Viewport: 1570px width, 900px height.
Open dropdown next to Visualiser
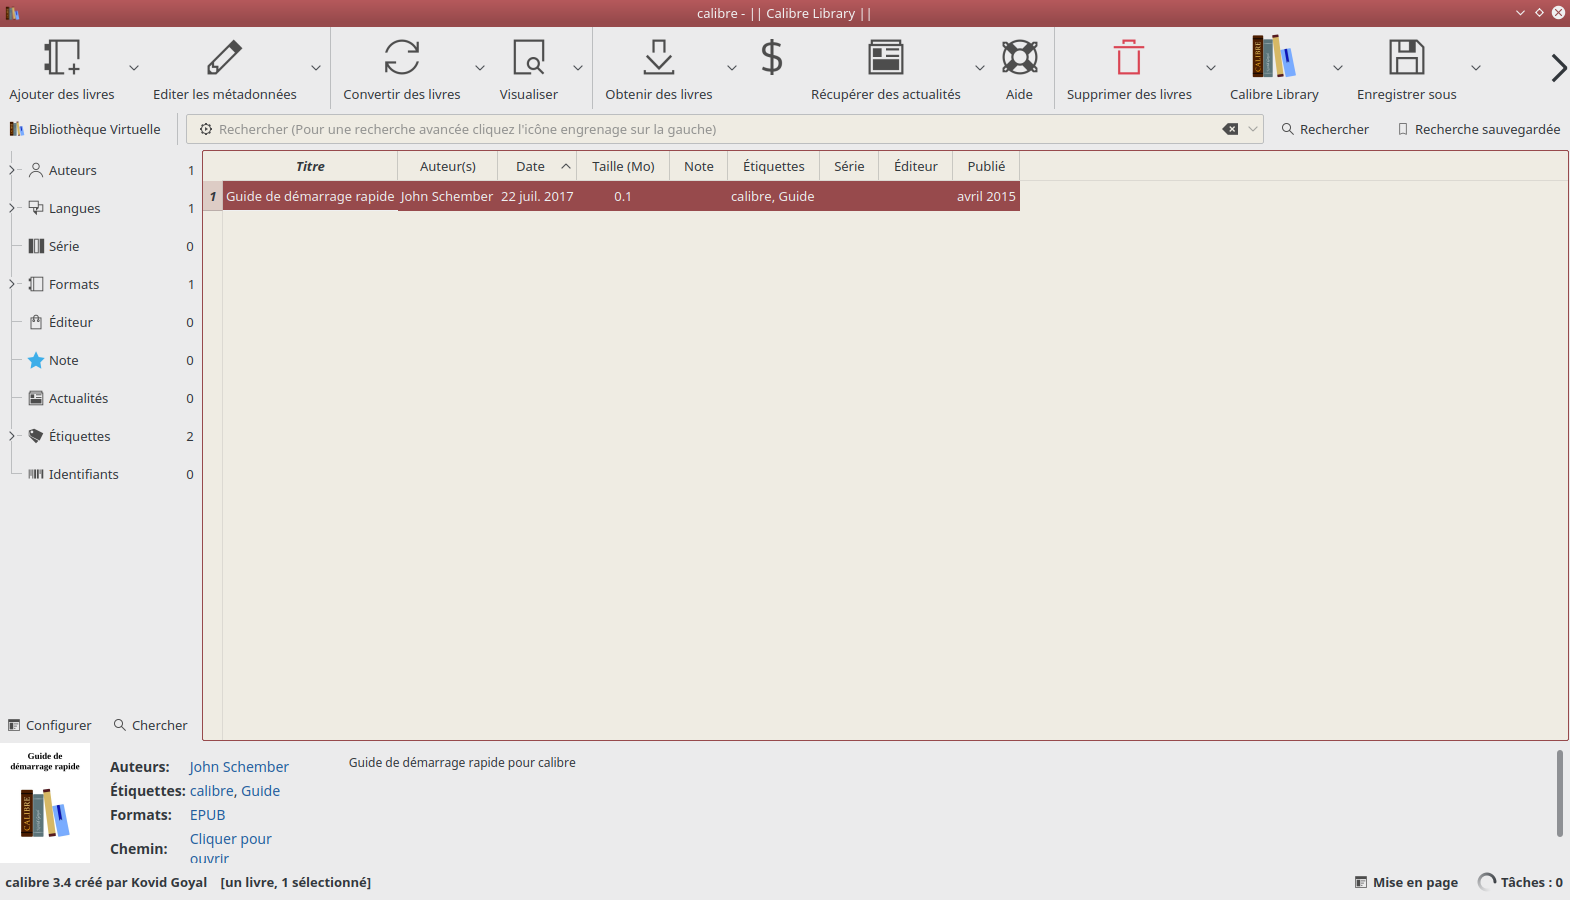[x=578, y=68]
